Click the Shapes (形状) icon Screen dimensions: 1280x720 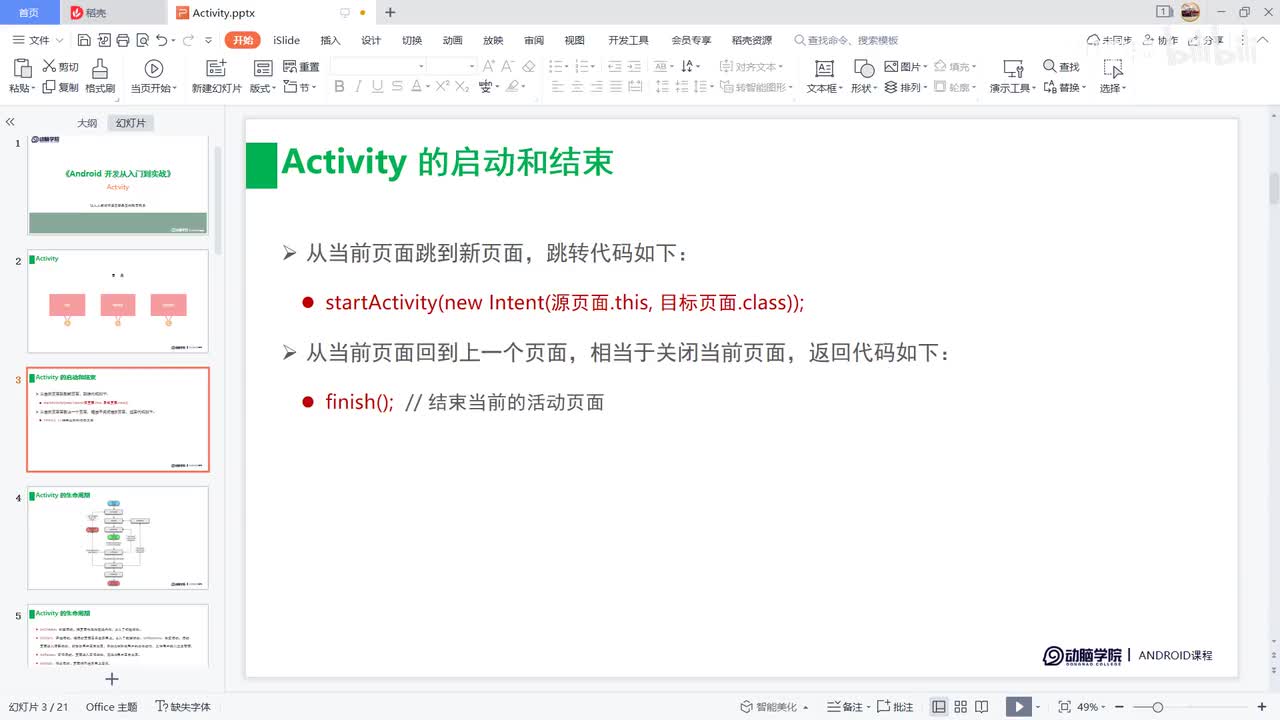[x=863, y=68]
